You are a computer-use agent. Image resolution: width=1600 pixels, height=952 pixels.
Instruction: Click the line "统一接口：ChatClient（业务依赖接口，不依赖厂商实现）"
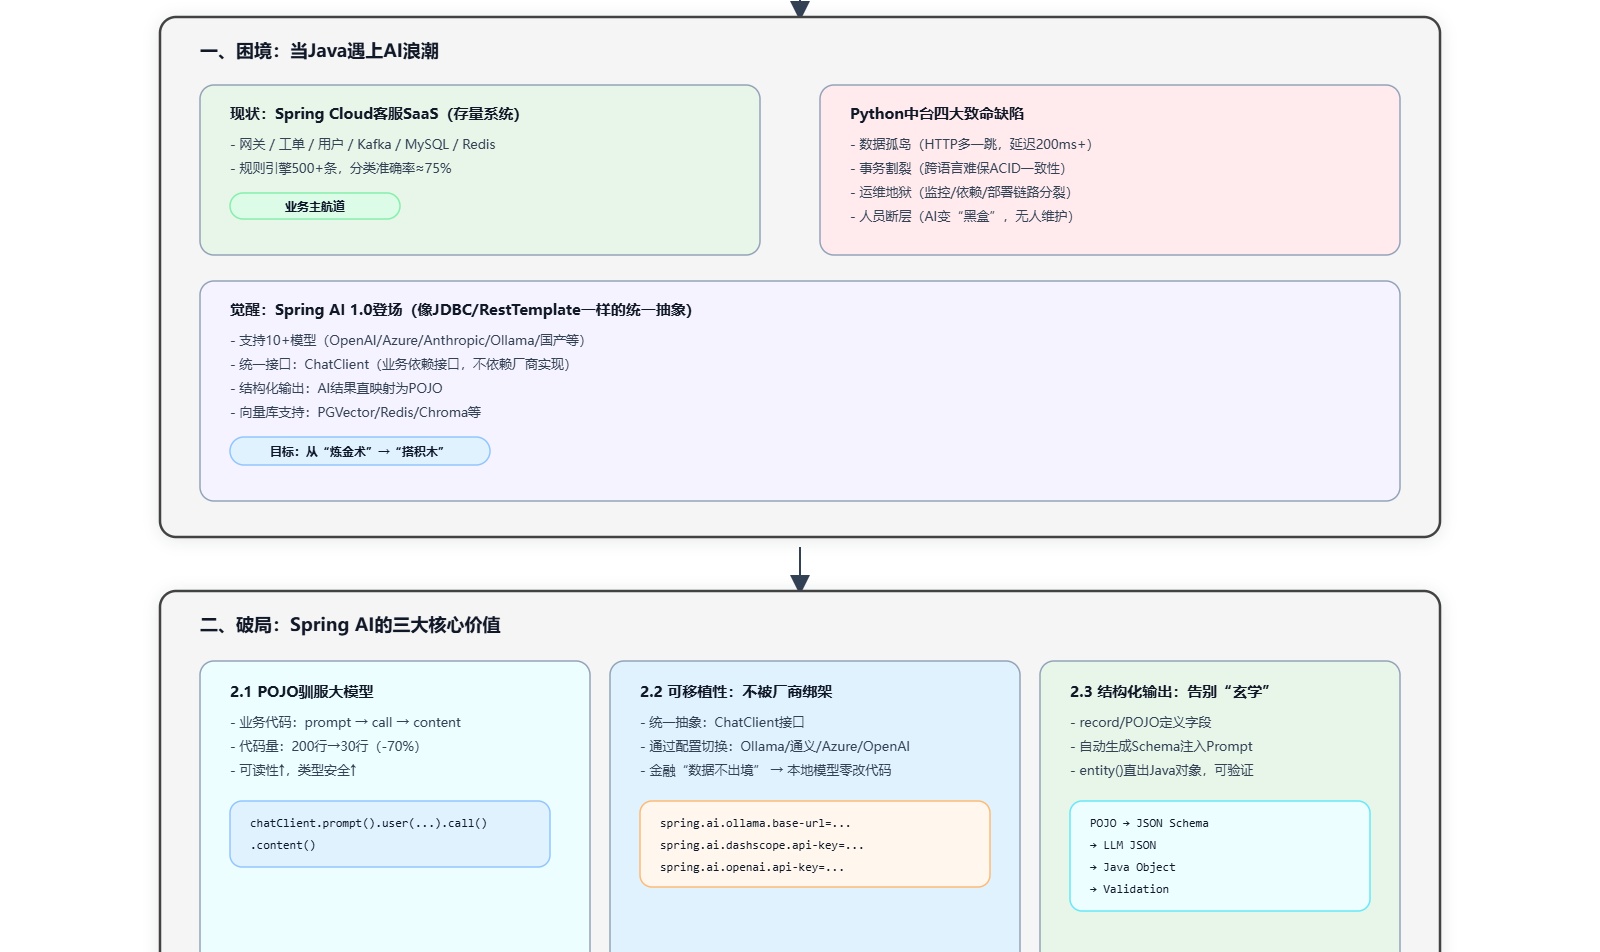[x=400, y=364]
